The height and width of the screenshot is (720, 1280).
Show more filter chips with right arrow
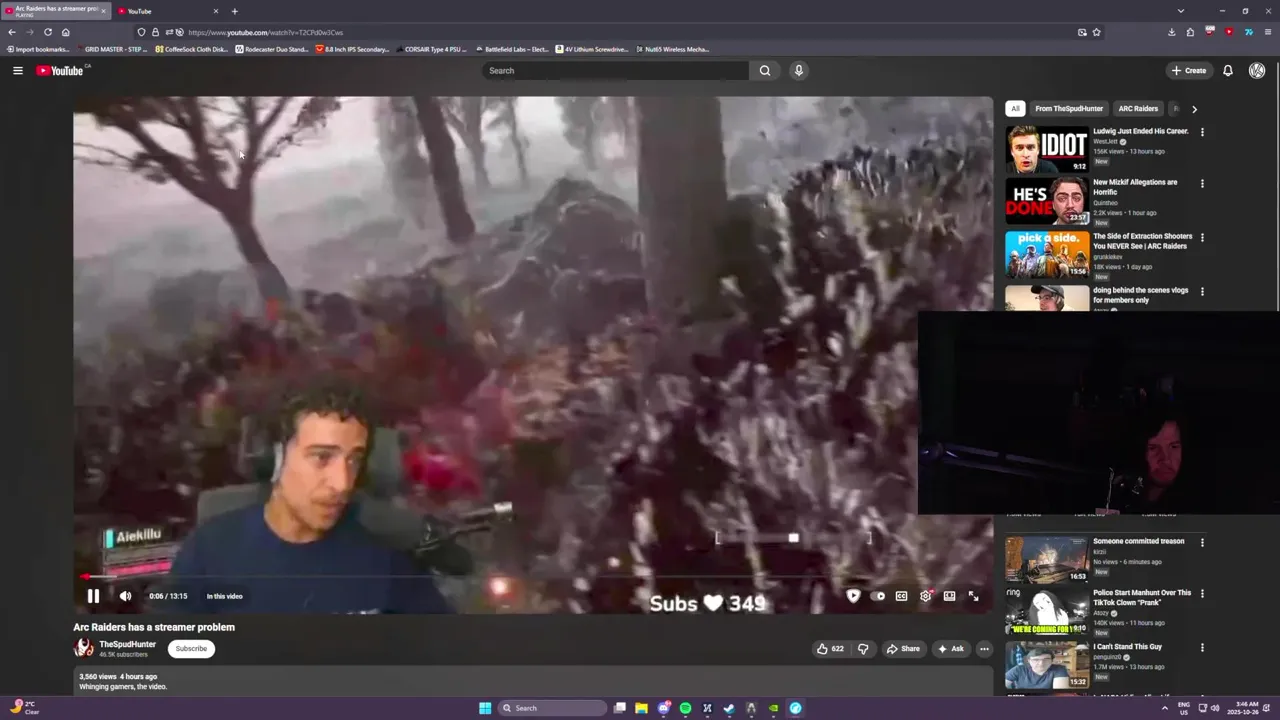tap(1194, 109)
